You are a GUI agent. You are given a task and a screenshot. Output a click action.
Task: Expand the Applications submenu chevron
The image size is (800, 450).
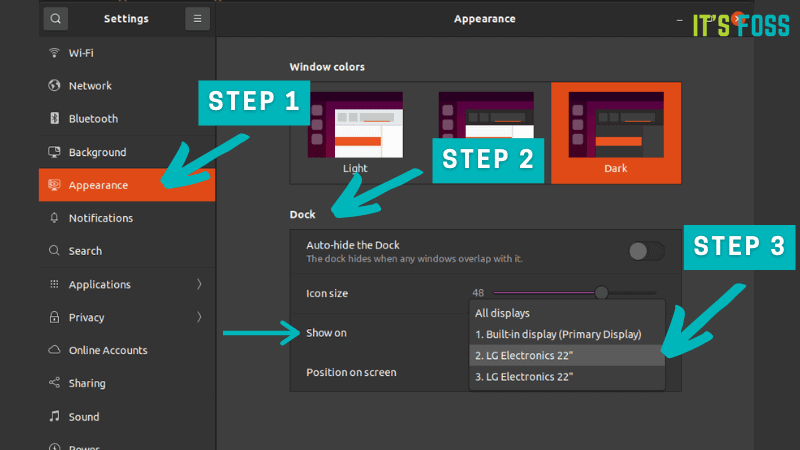[x=199, y=285]
